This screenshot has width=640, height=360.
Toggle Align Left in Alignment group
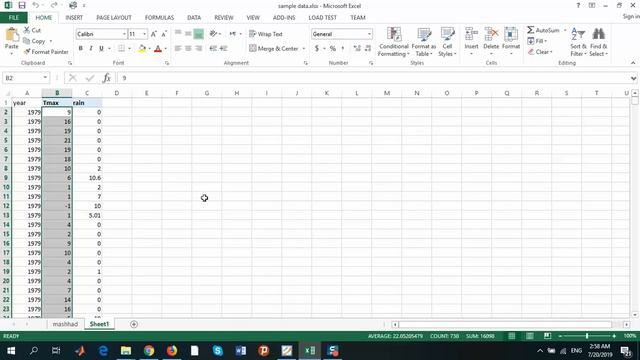[x=178, y=48]
